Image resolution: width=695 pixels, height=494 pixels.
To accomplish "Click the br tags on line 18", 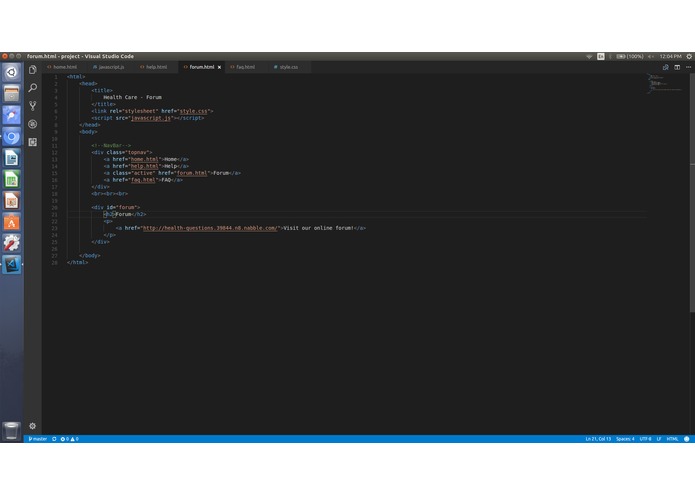I will (x=109, y=194).
